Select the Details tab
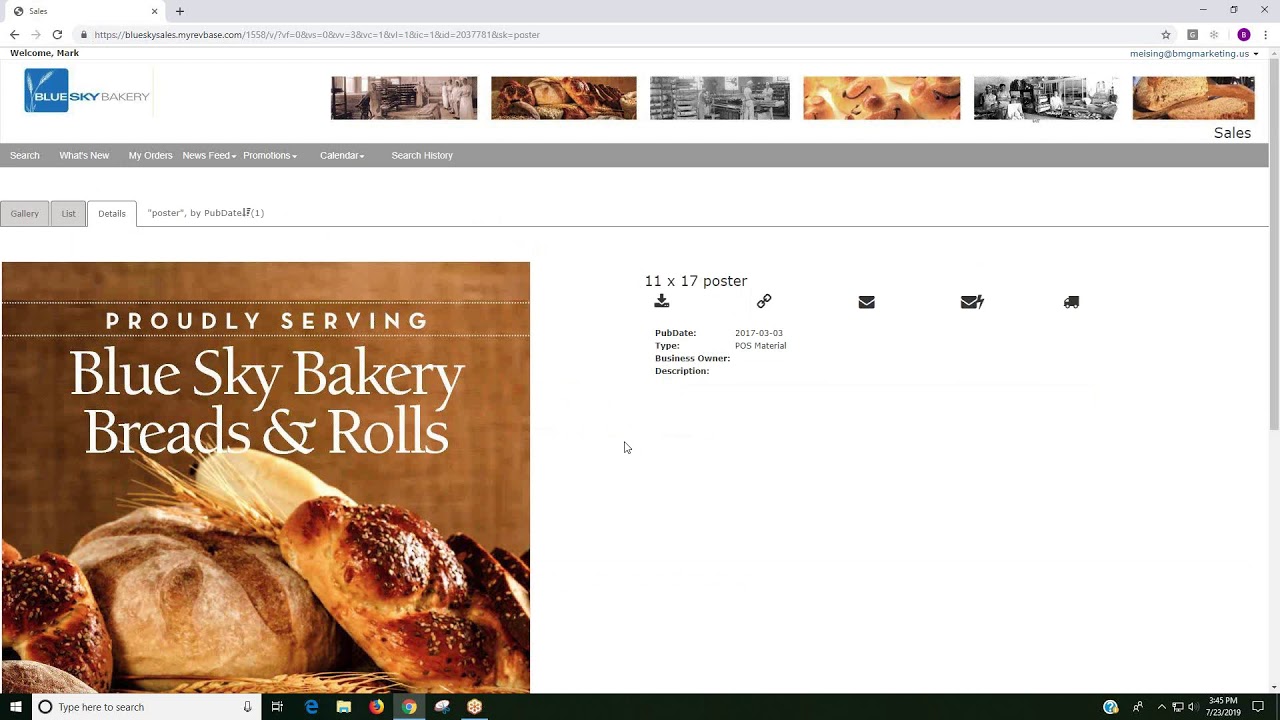Viewport: 1280px width, 720px height. (x=112, y=213)
